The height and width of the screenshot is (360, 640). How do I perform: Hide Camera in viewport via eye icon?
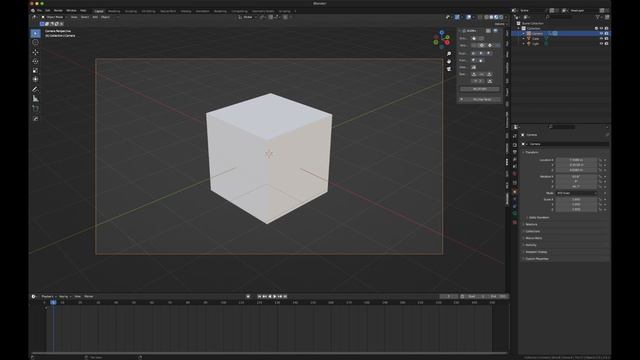click(601, 33)
